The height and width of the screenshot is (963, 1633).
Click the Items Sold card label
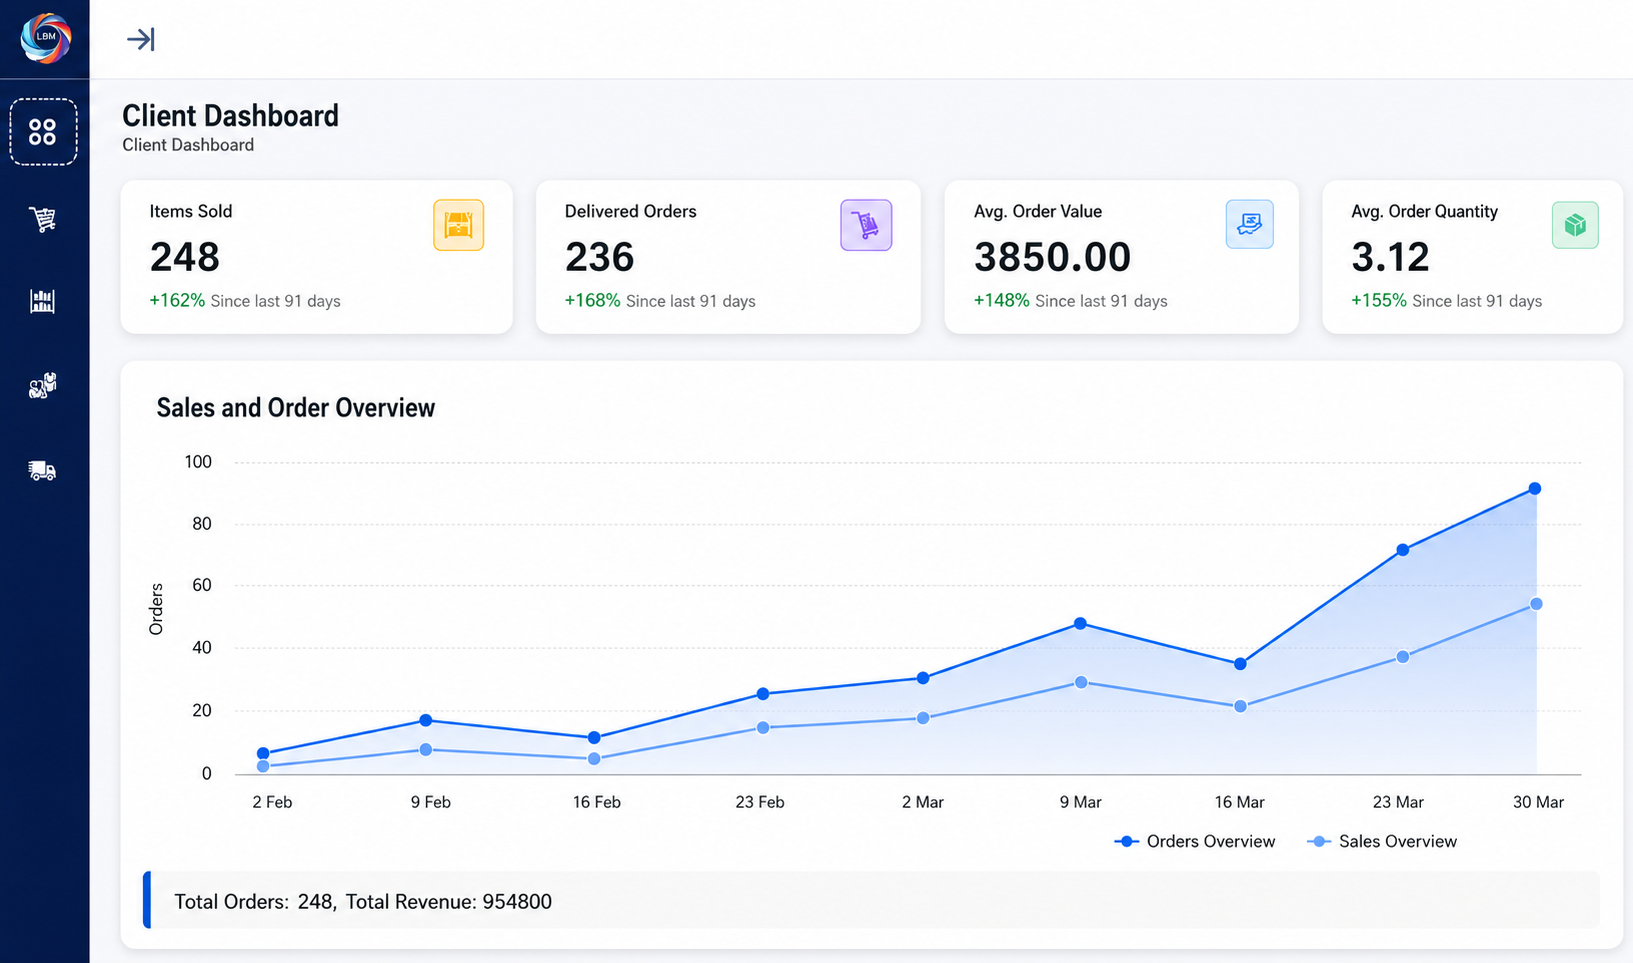[x=191, y=211]
